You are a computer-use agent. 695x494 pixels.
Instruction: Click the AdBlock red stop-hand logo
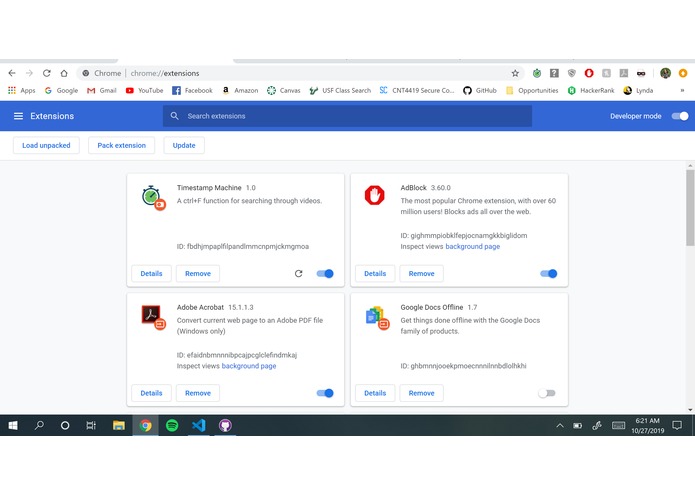click(x=375, y=195)
